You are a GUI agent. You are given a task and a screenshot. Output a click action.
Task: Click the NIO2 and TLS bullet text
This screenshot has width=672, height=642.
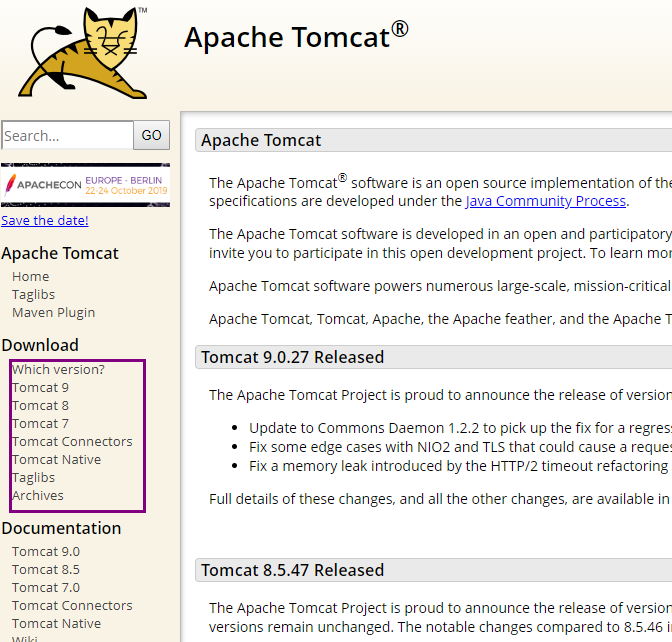[x=460, y=447]
